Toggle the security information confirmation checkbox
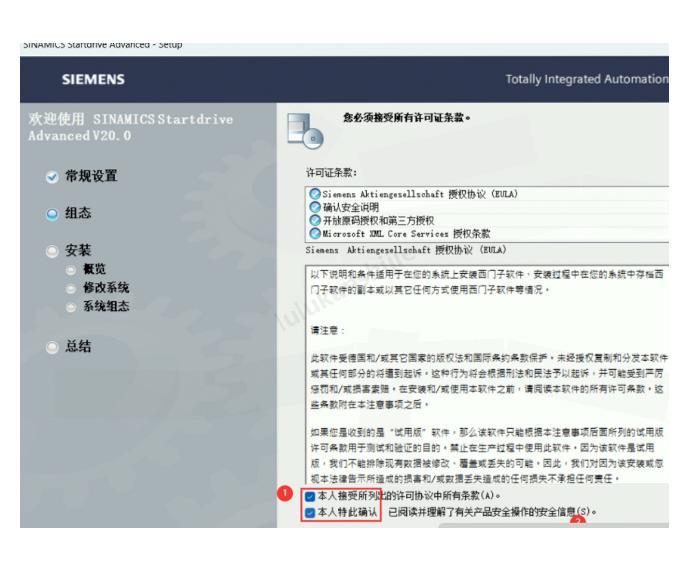690x572 pixels. (310, 513)
